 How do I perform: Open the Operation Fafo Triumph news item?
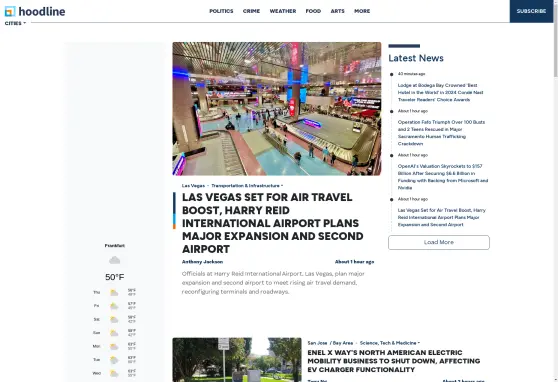pos(441,133)
